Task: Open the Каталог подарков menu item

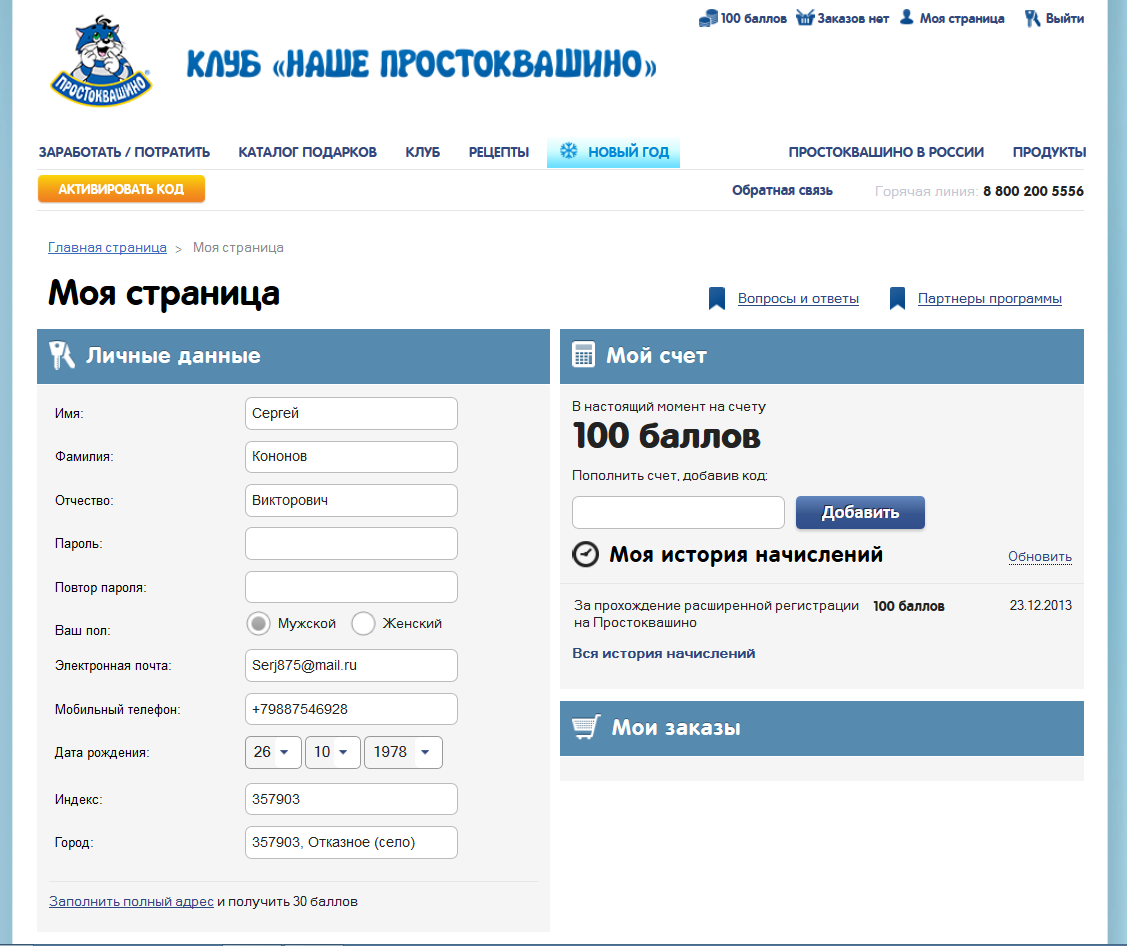Action: point(308,152)
